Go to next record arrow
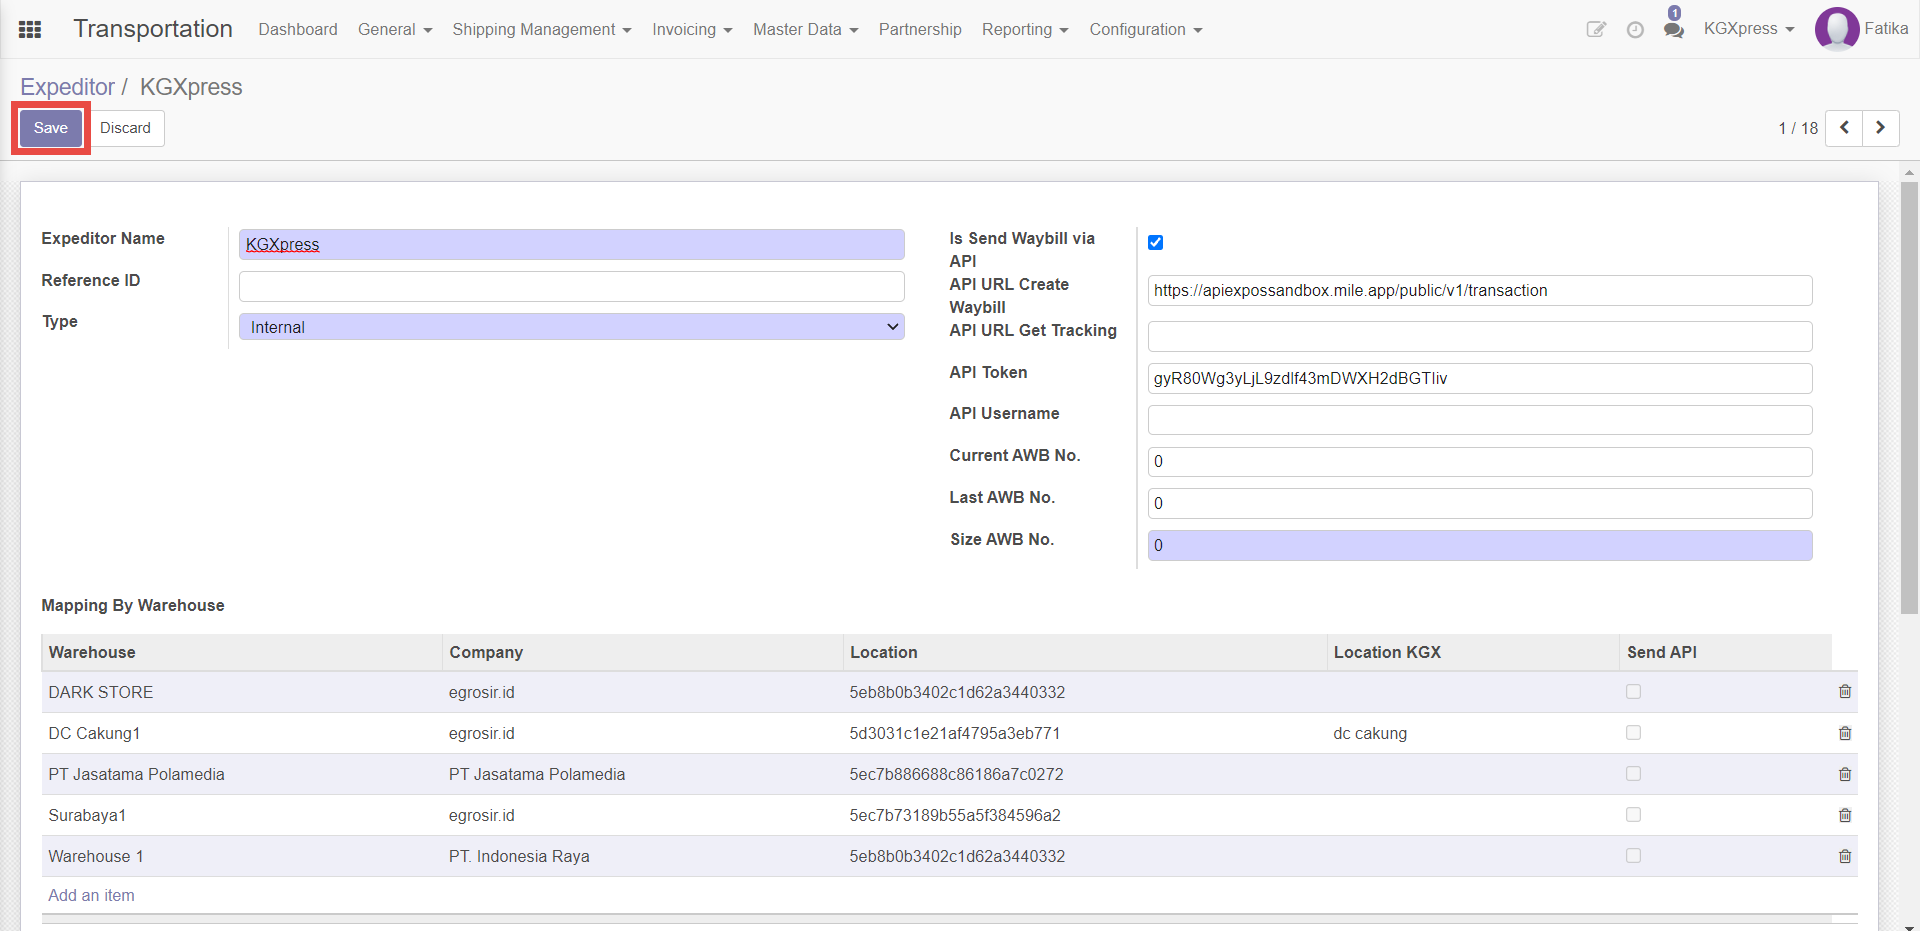This screenshot has height=931, width=1920. [1880, 128]
